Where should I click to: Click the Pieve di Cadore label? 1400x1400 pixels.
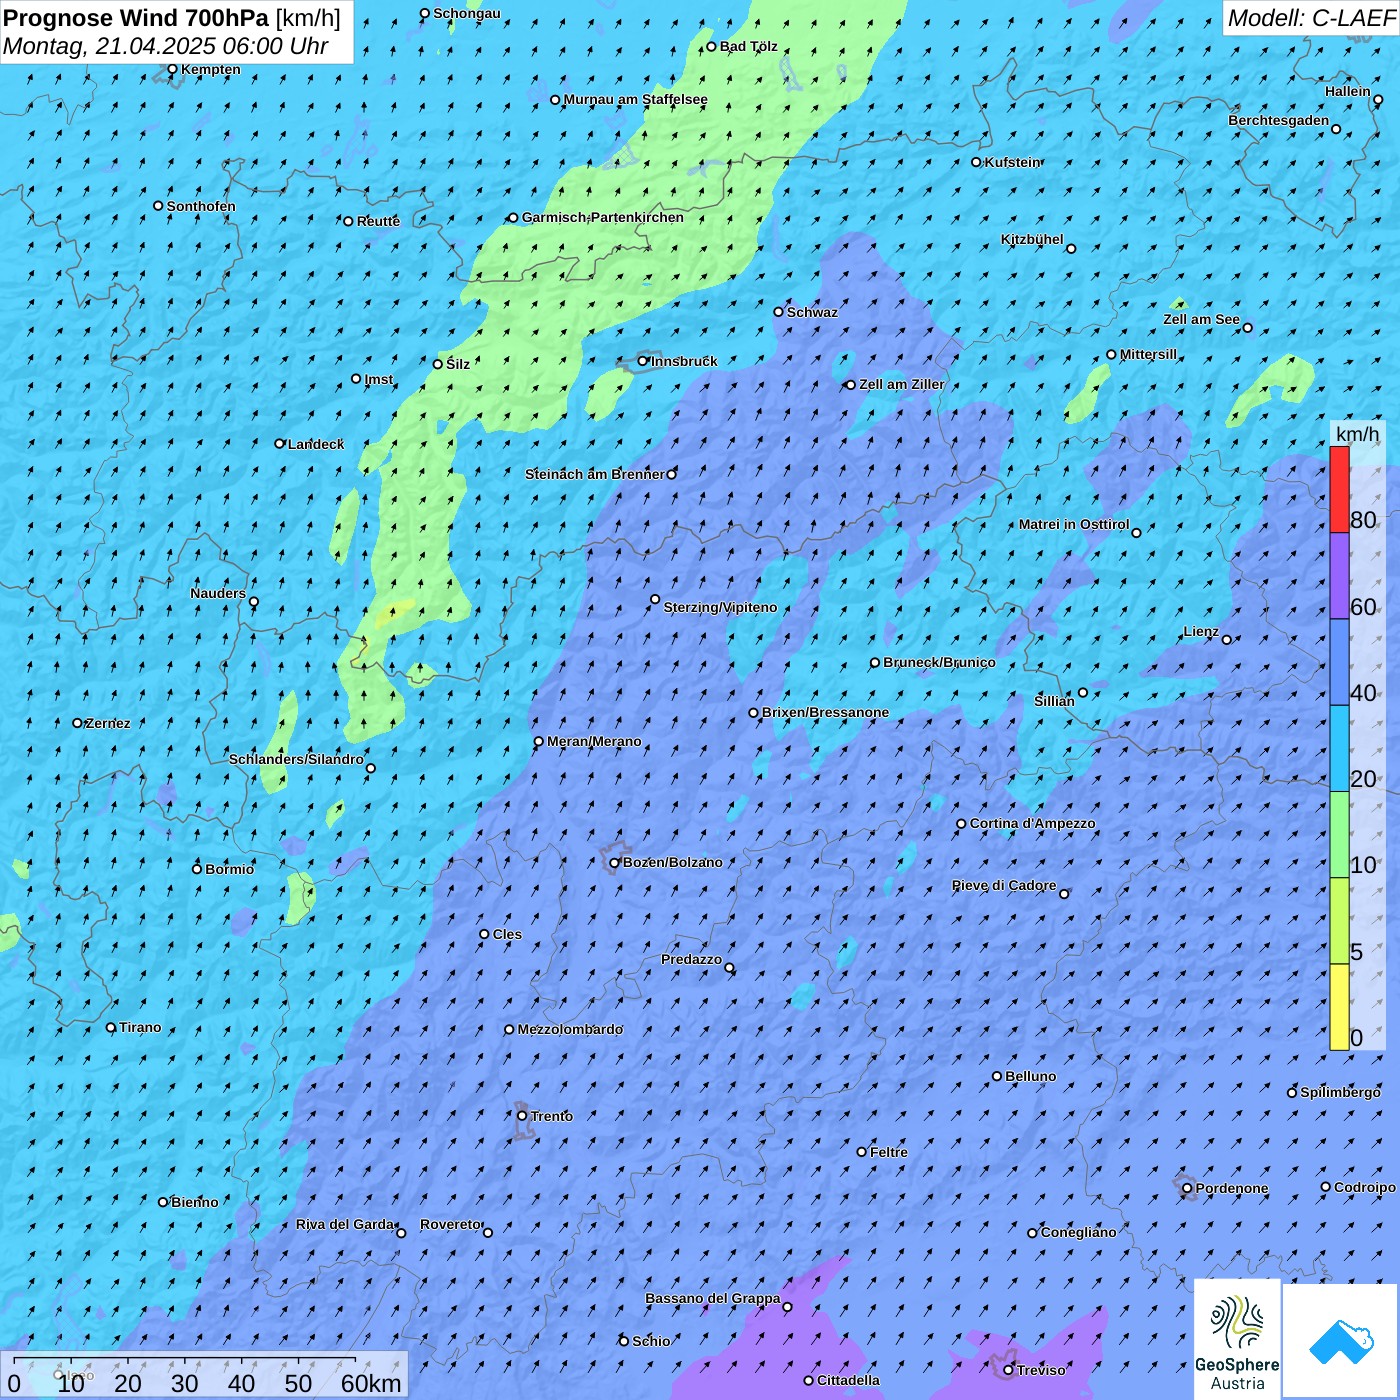1004,885
